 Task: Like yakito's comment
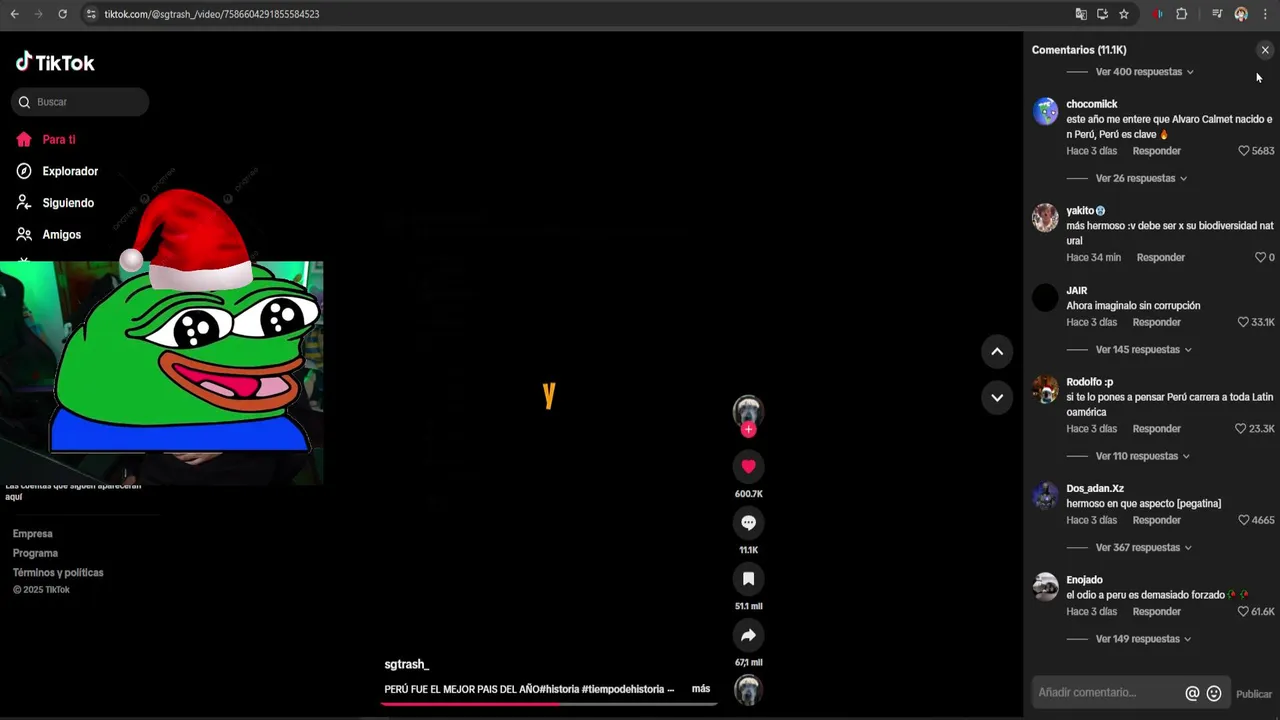coord(1260,257)
